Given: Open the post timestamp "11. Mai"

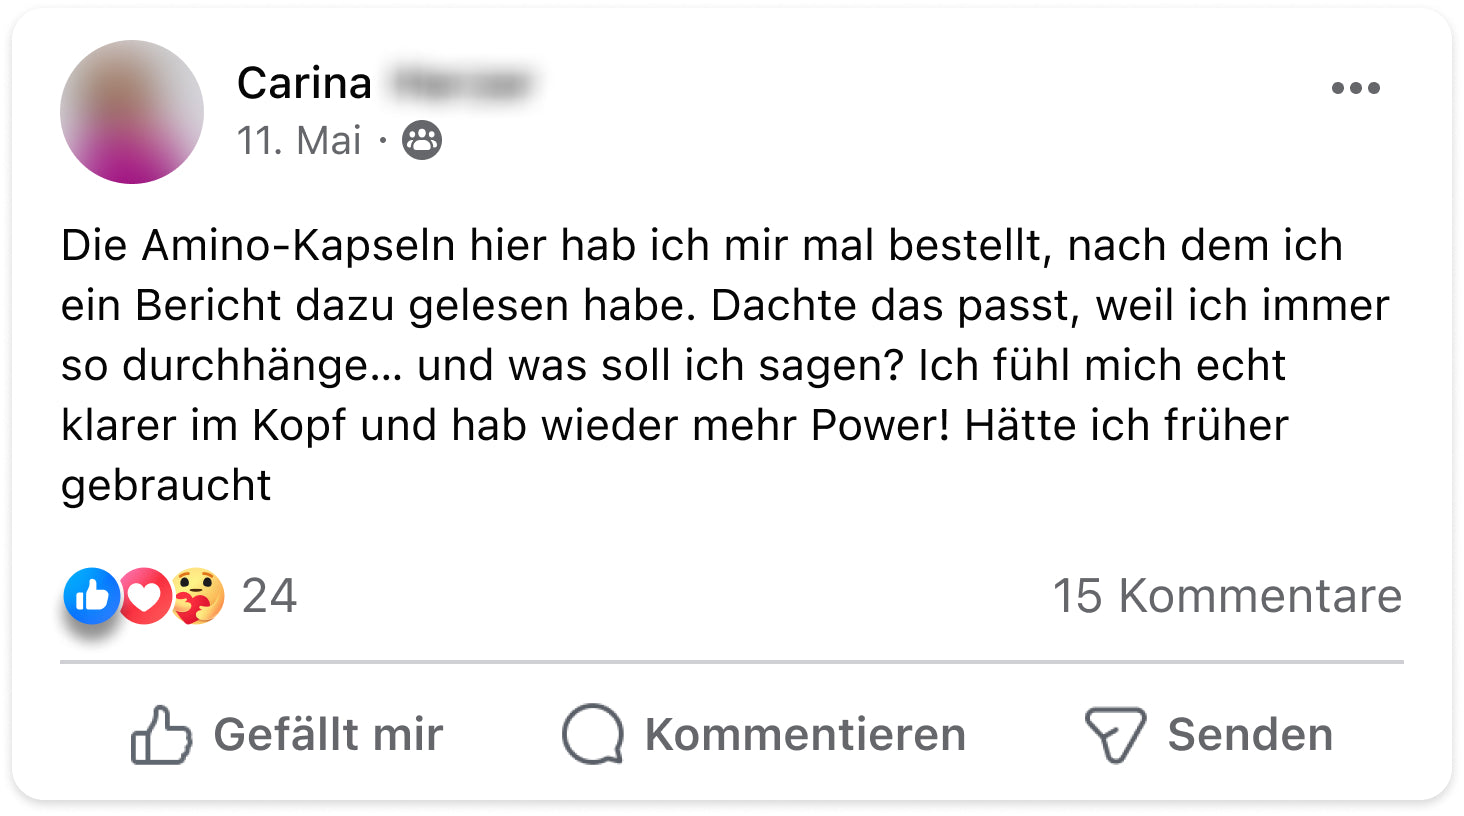Looking at the screenshot, I should [298, 141].
